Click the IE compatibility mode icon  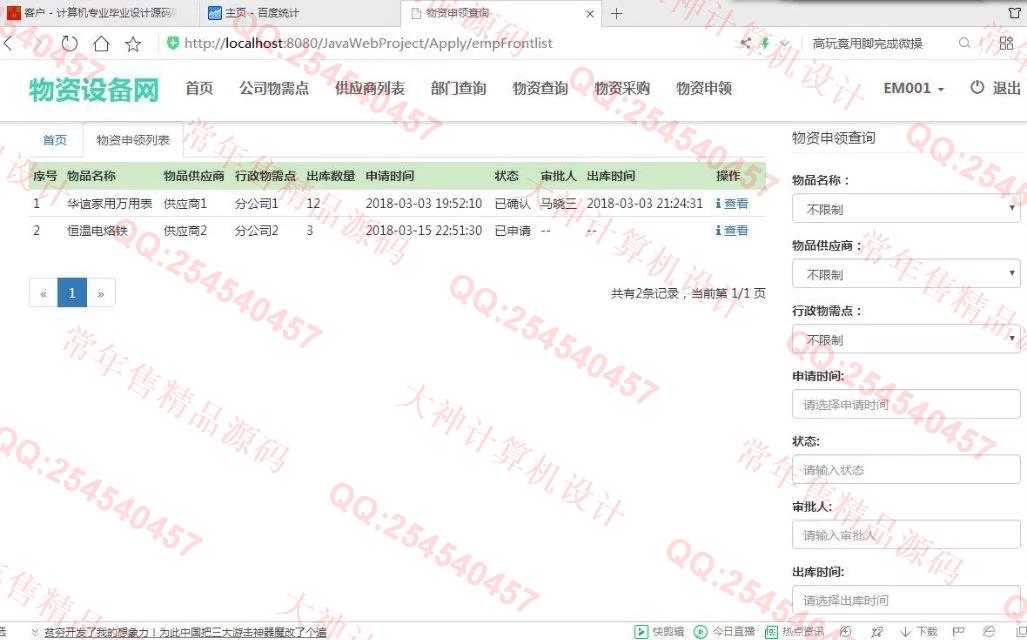[989, 631]
